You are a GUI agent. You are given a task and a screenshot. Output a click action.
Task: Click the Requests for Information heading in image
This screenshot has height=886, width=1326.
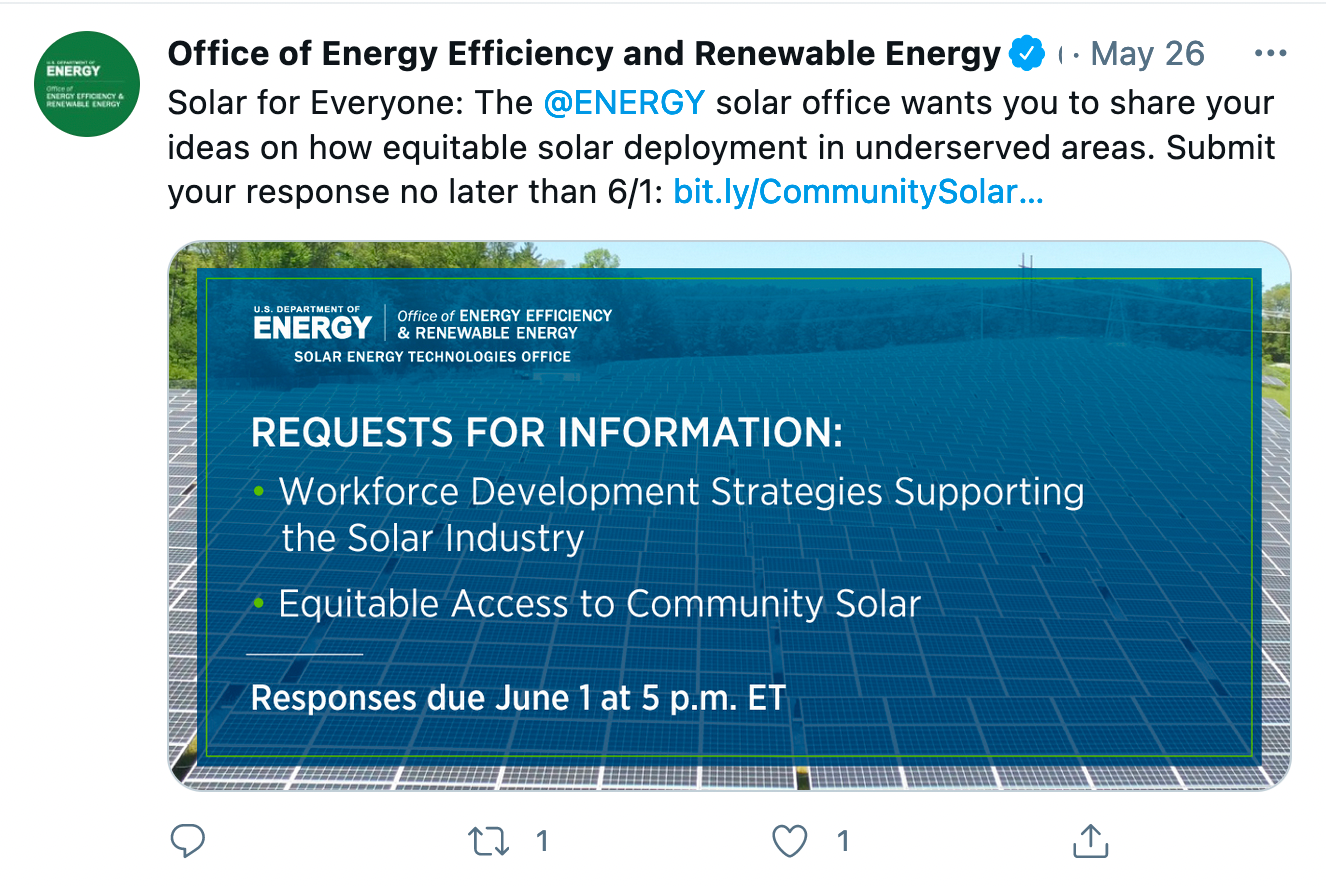[547, 432]
